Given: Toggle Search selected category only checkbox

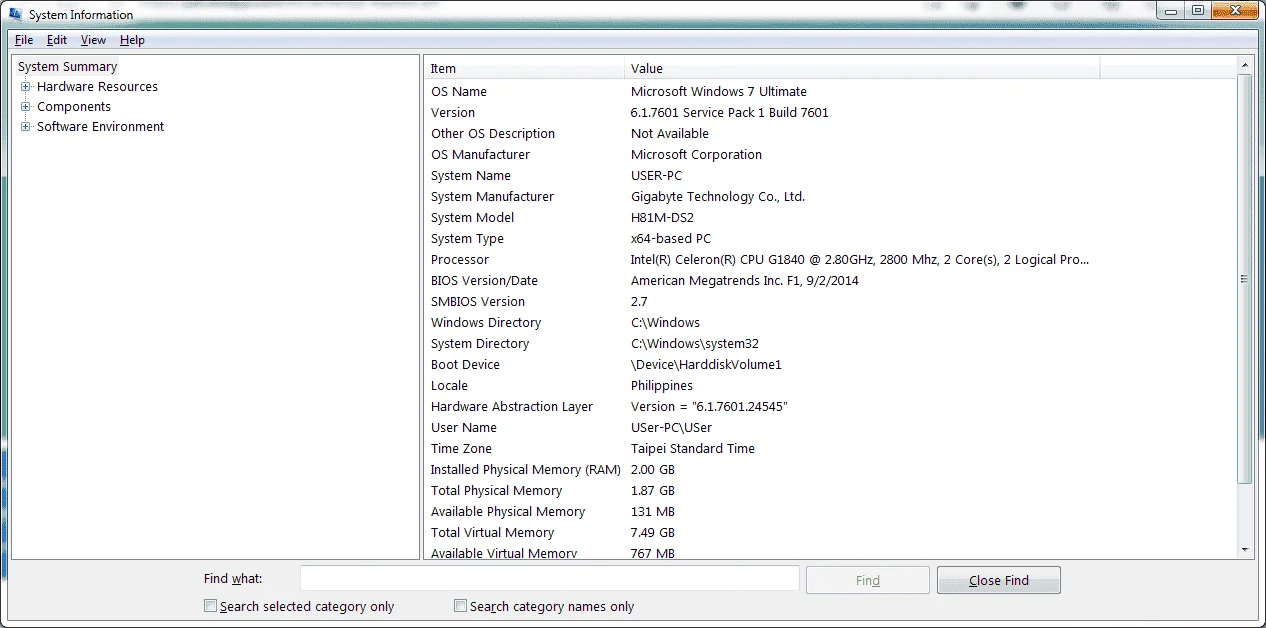Looking at the screenshot, I should (210, 606).
